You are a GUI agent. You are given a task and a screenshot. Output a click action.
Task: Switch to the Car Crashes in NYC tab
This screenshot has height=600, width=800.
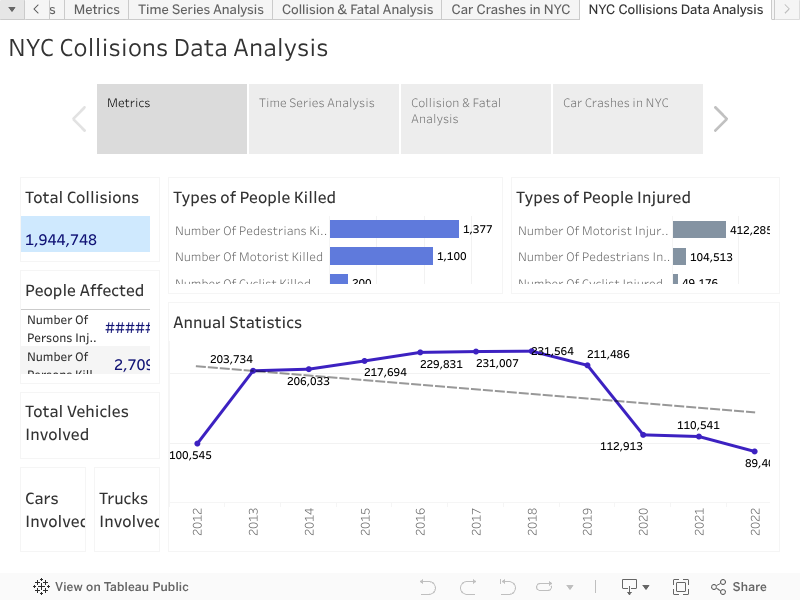(510, 9)
